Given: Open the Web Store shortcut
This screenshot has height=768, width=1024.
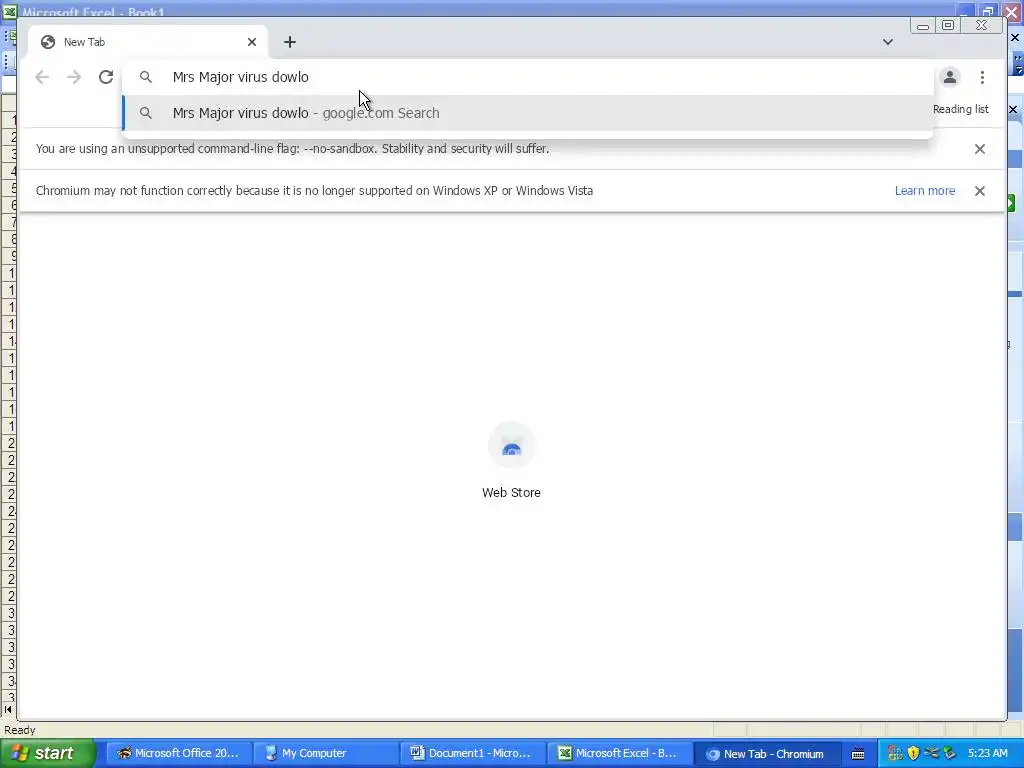Looking at the screenshot, I should point(511,460).
